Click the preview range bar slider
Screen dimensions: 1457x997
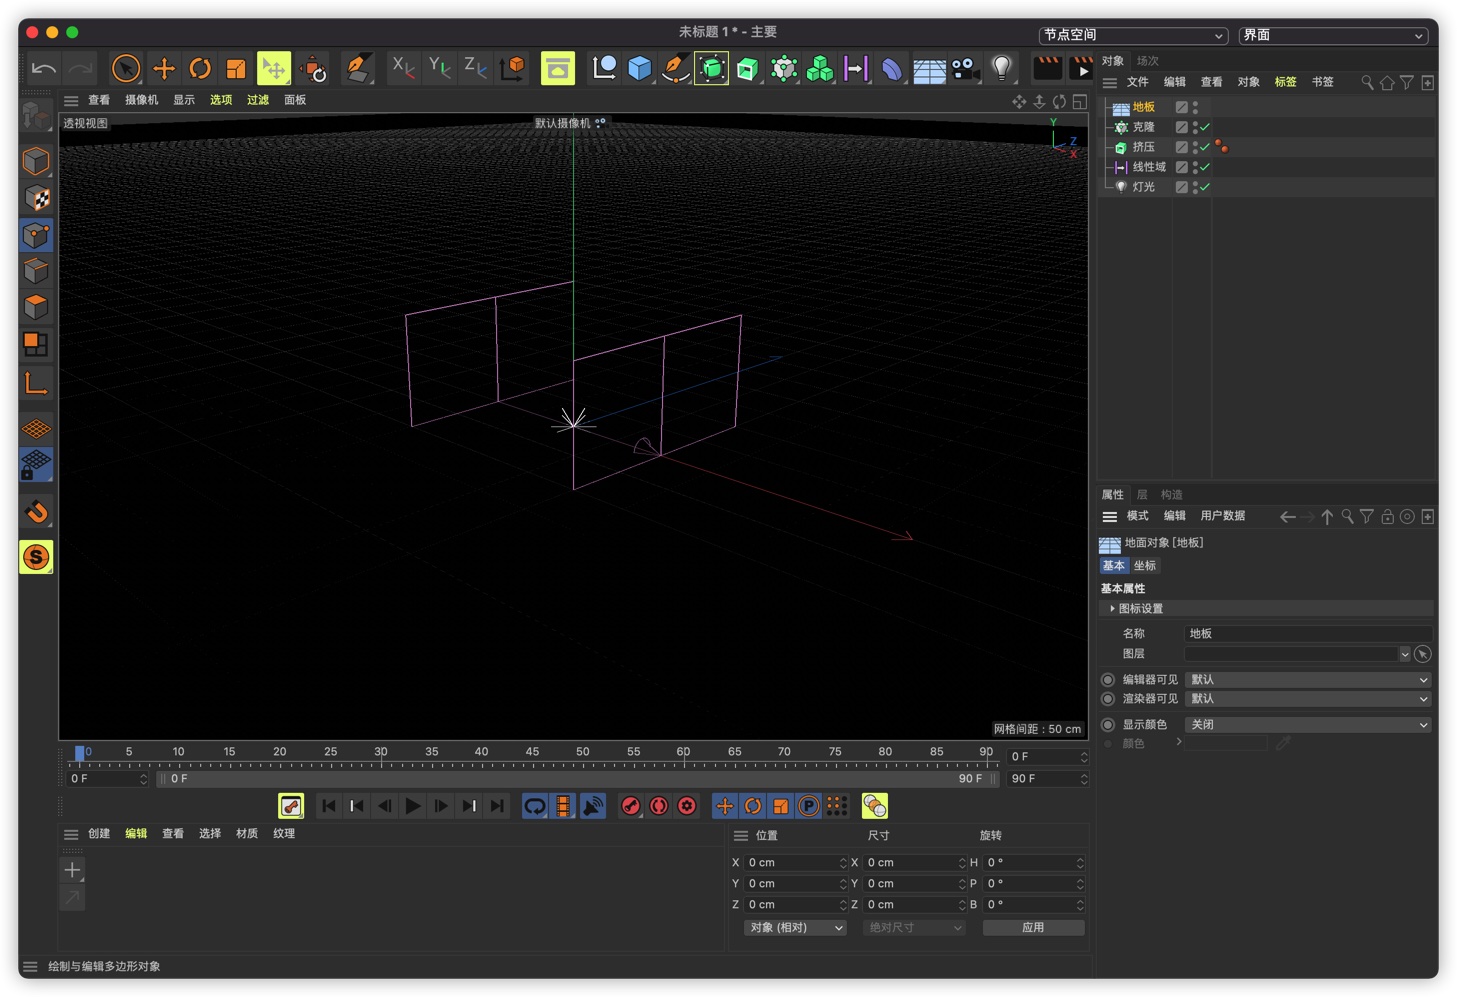click(577, 779)
